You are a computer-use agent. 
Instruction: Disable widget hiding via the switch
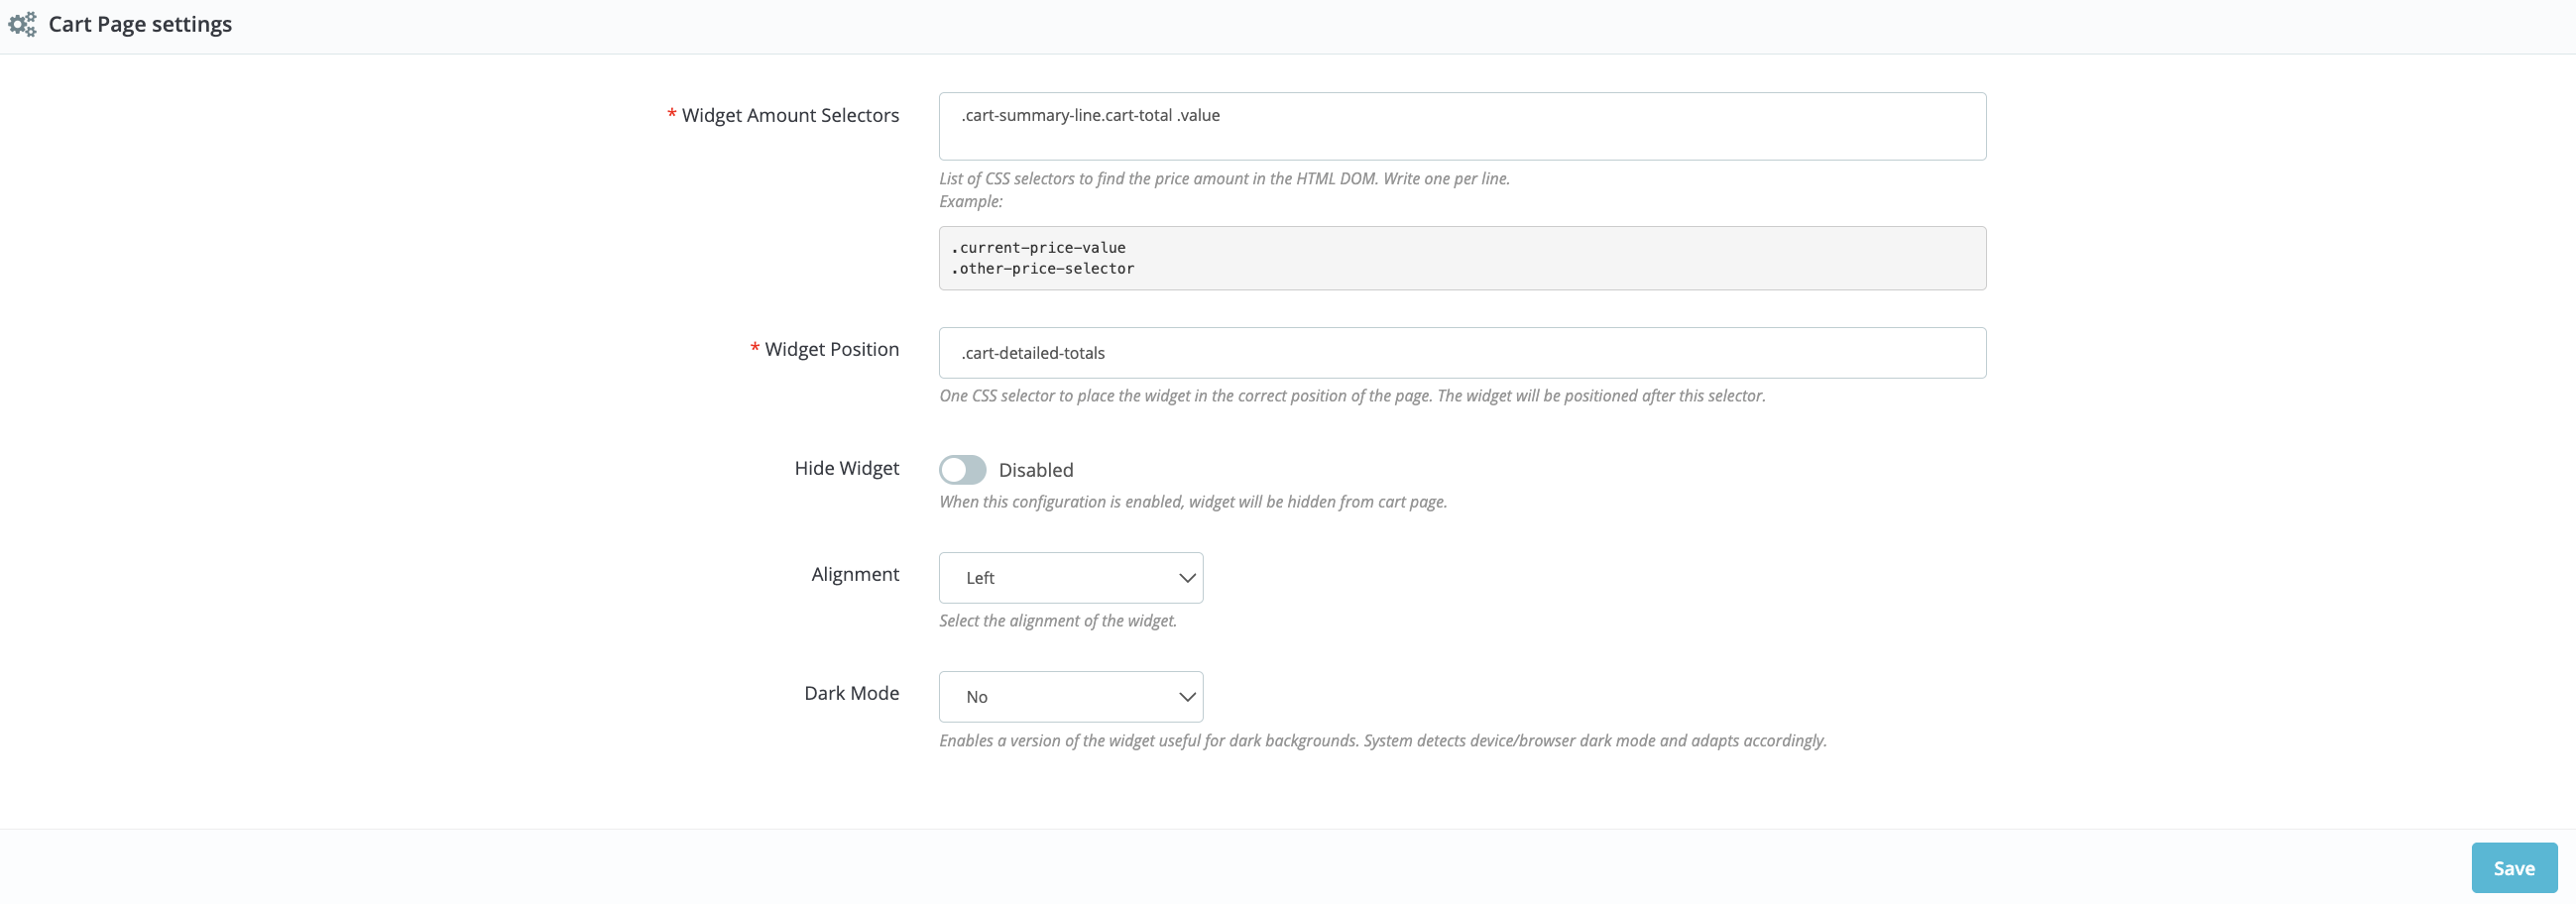(963, 469)
